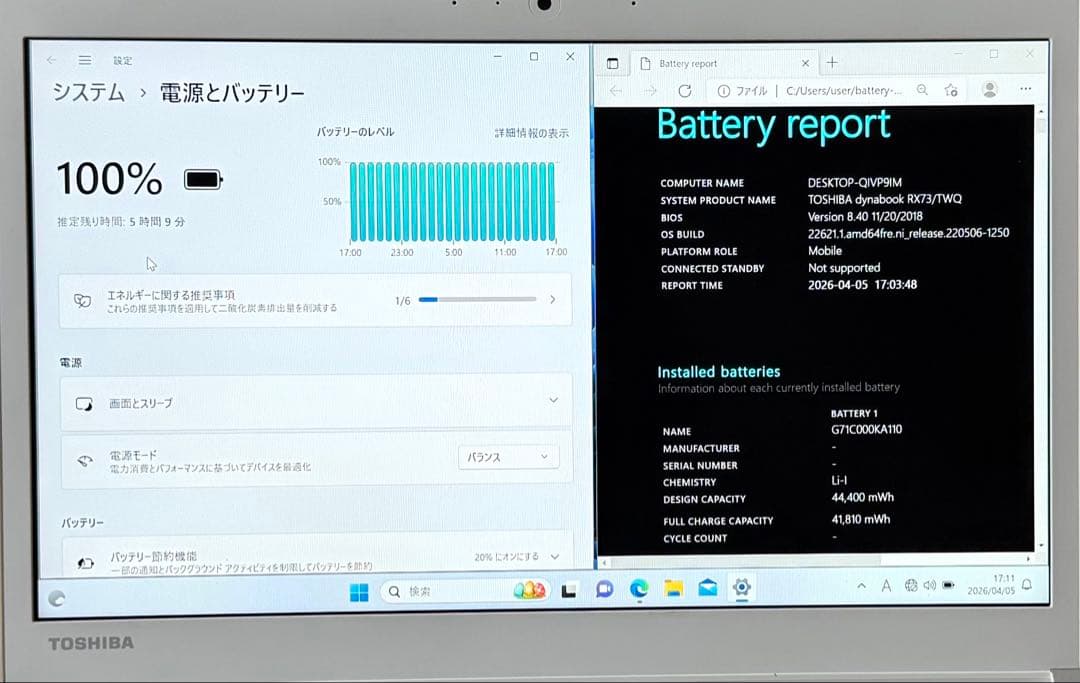The width and height of the screenshot is (1080, 683).
Task: Click the battery saver leaf icon
Action: point(86,563)
